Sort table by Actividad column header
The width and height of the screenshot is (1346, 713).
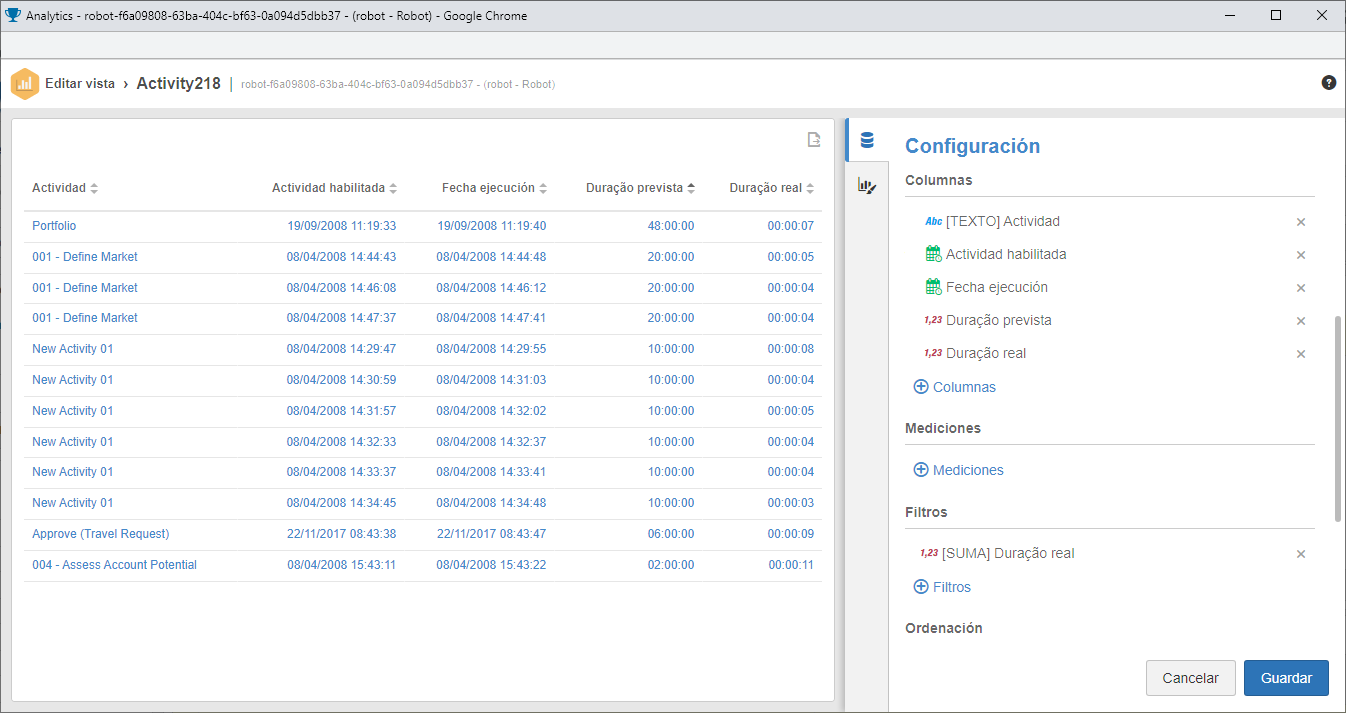65,188
